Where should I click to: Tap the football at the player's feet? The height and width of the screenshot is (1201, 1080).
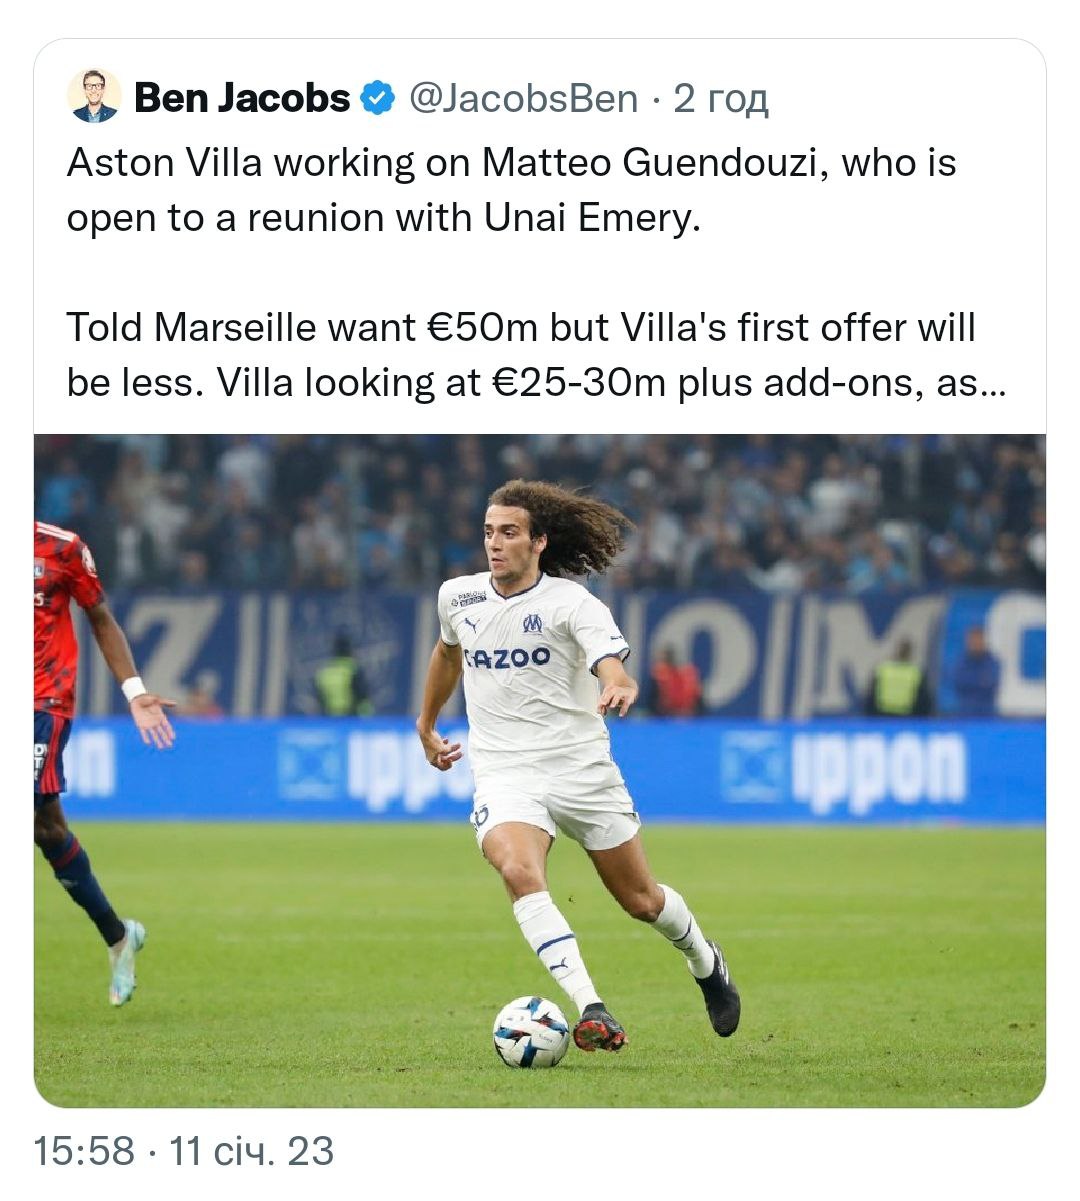point(531,1031)
